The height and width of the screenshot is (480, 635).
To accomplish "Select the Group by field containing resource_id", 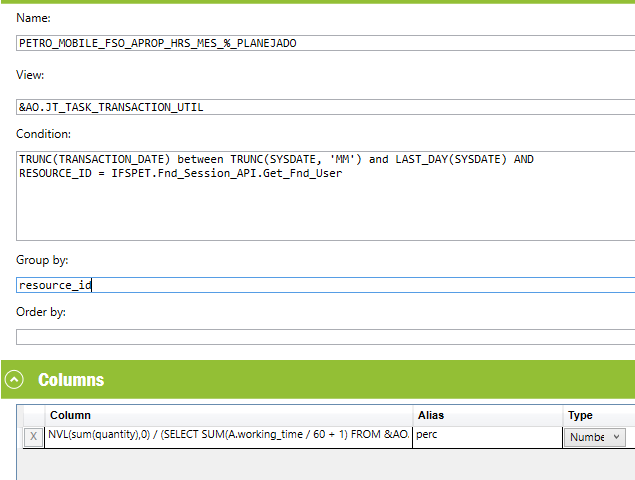I will 326,285.
